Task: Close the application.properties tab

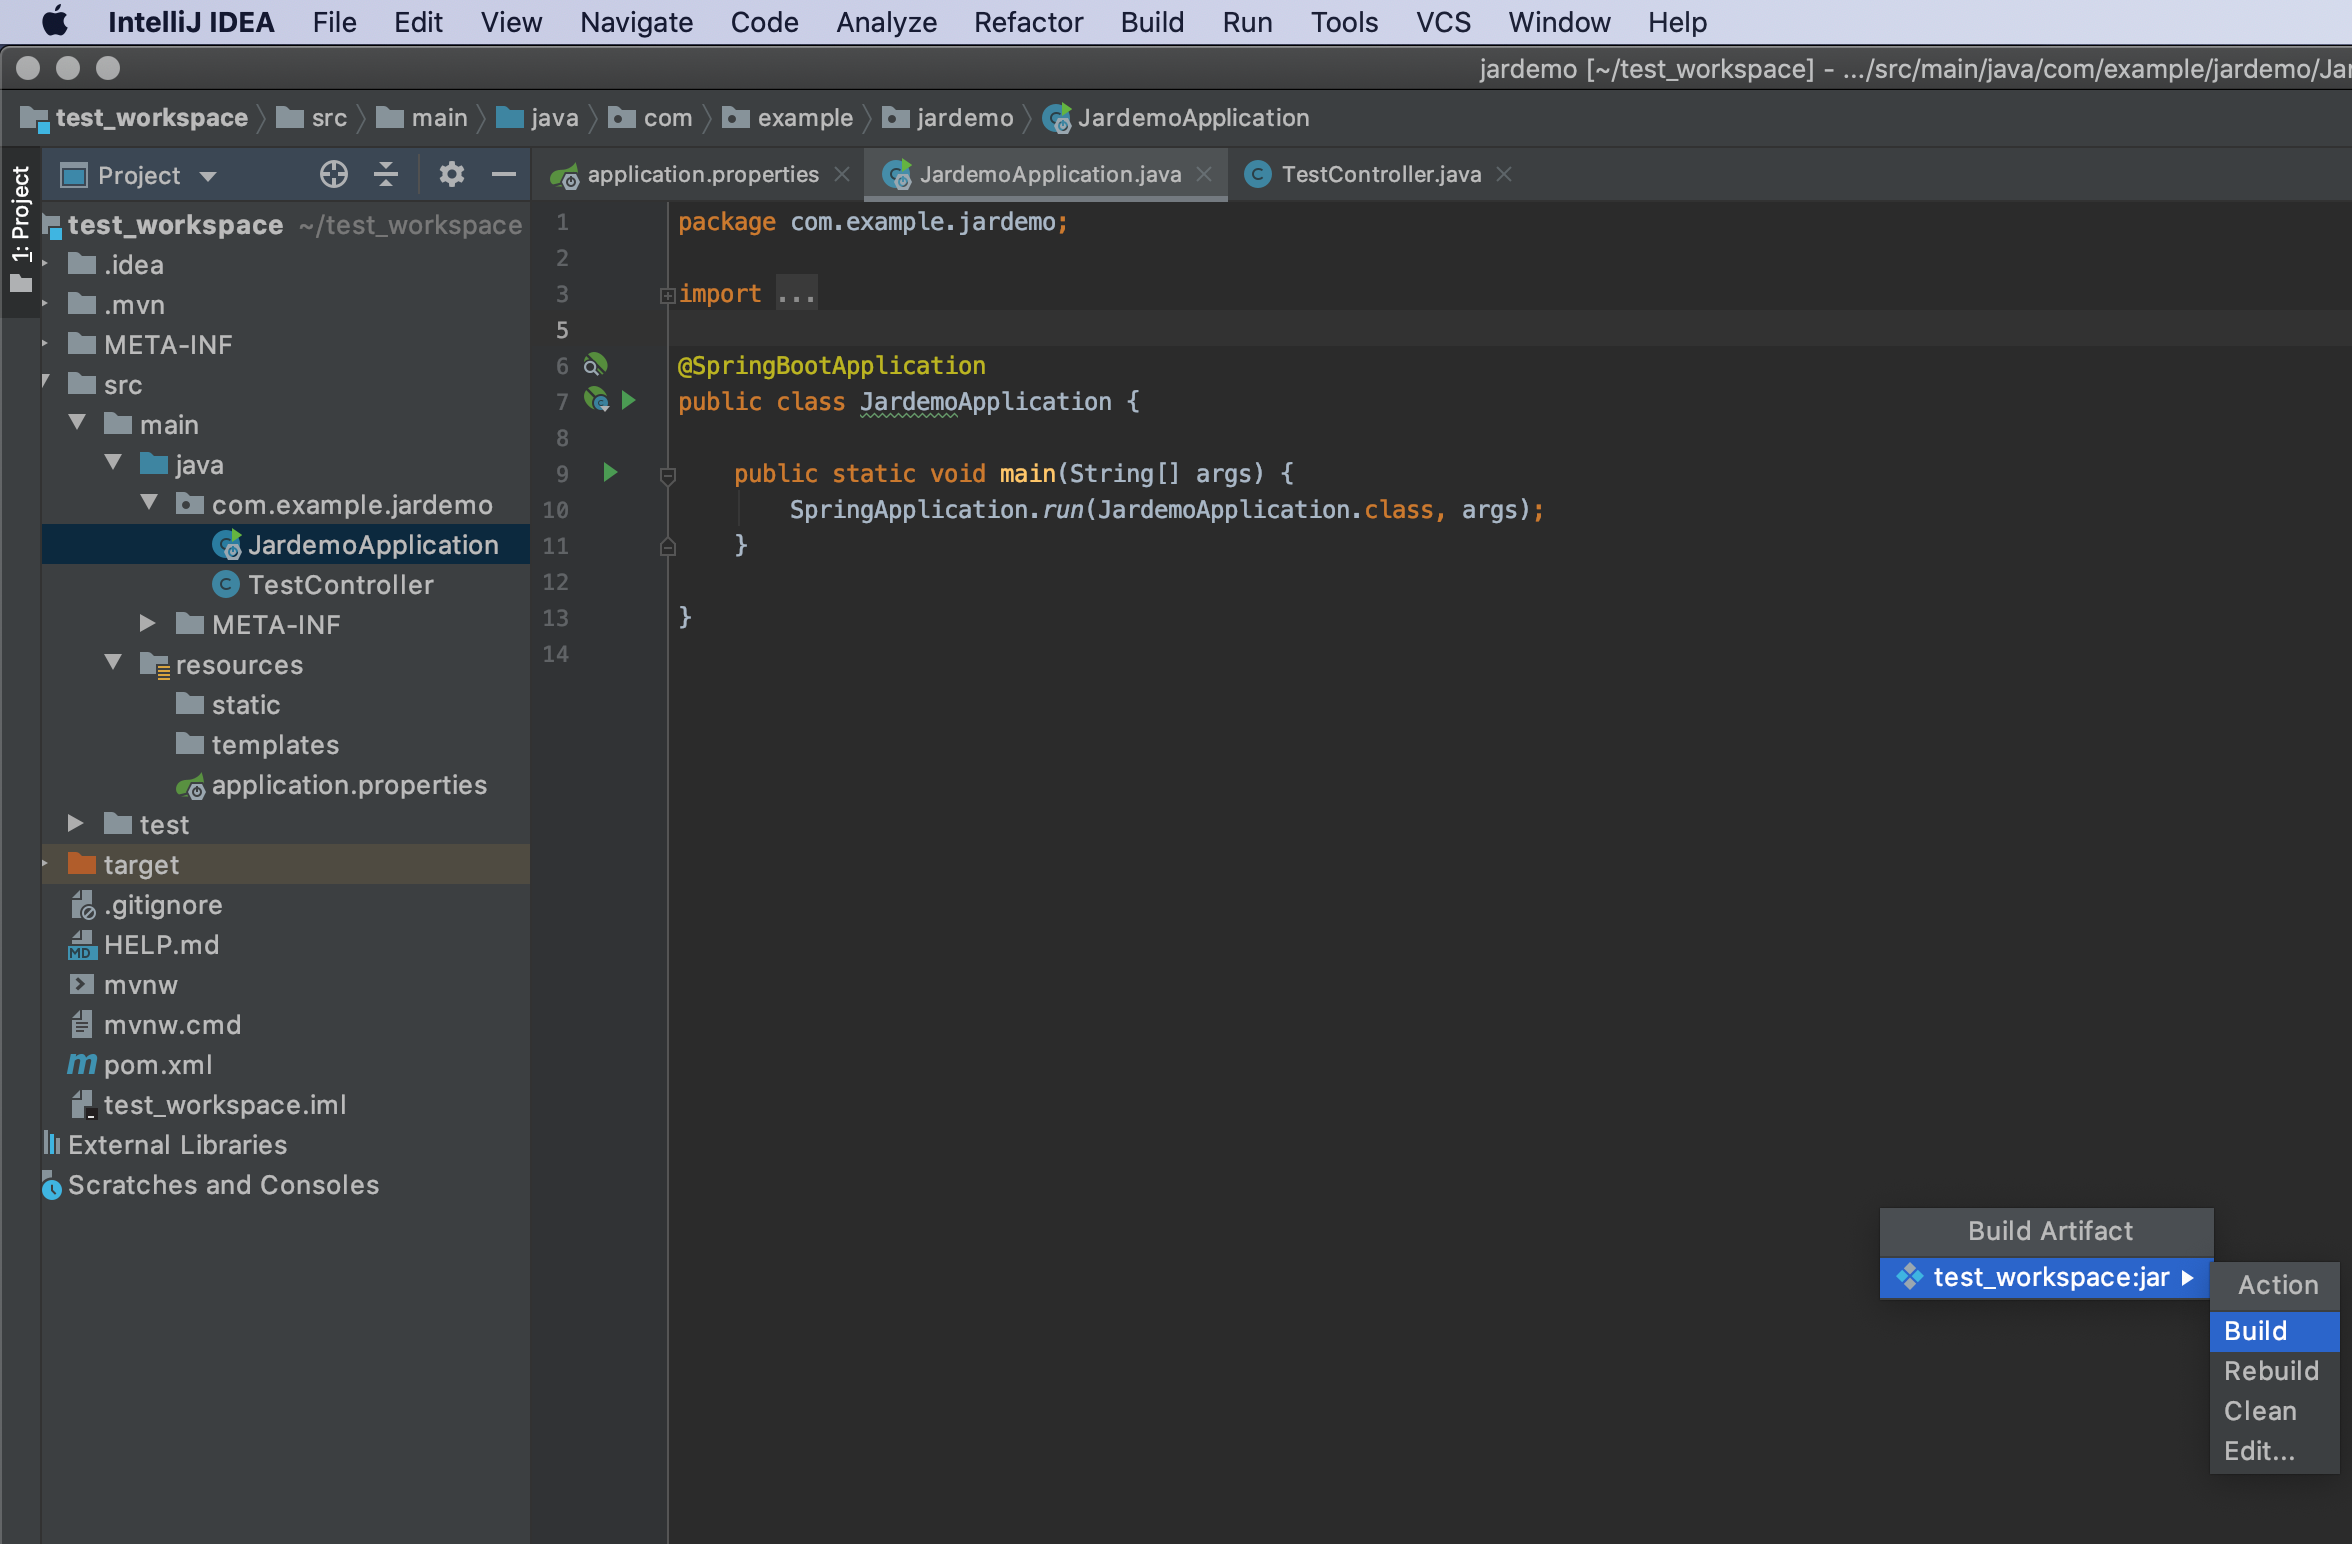Action: pos(842,175)
